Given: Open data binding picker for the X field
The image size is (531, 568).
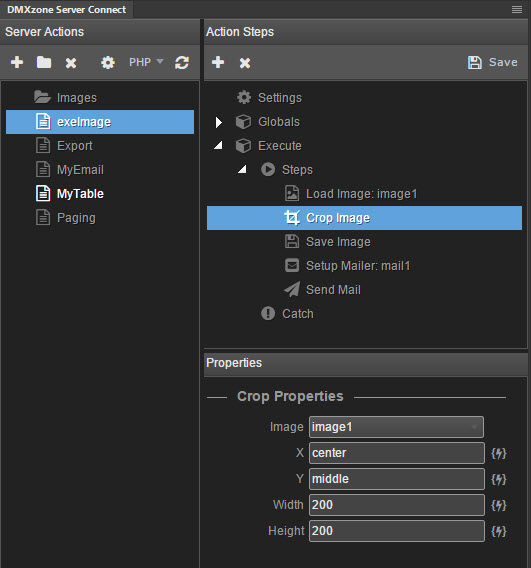Looking at the screenshot, I should 498,453.
